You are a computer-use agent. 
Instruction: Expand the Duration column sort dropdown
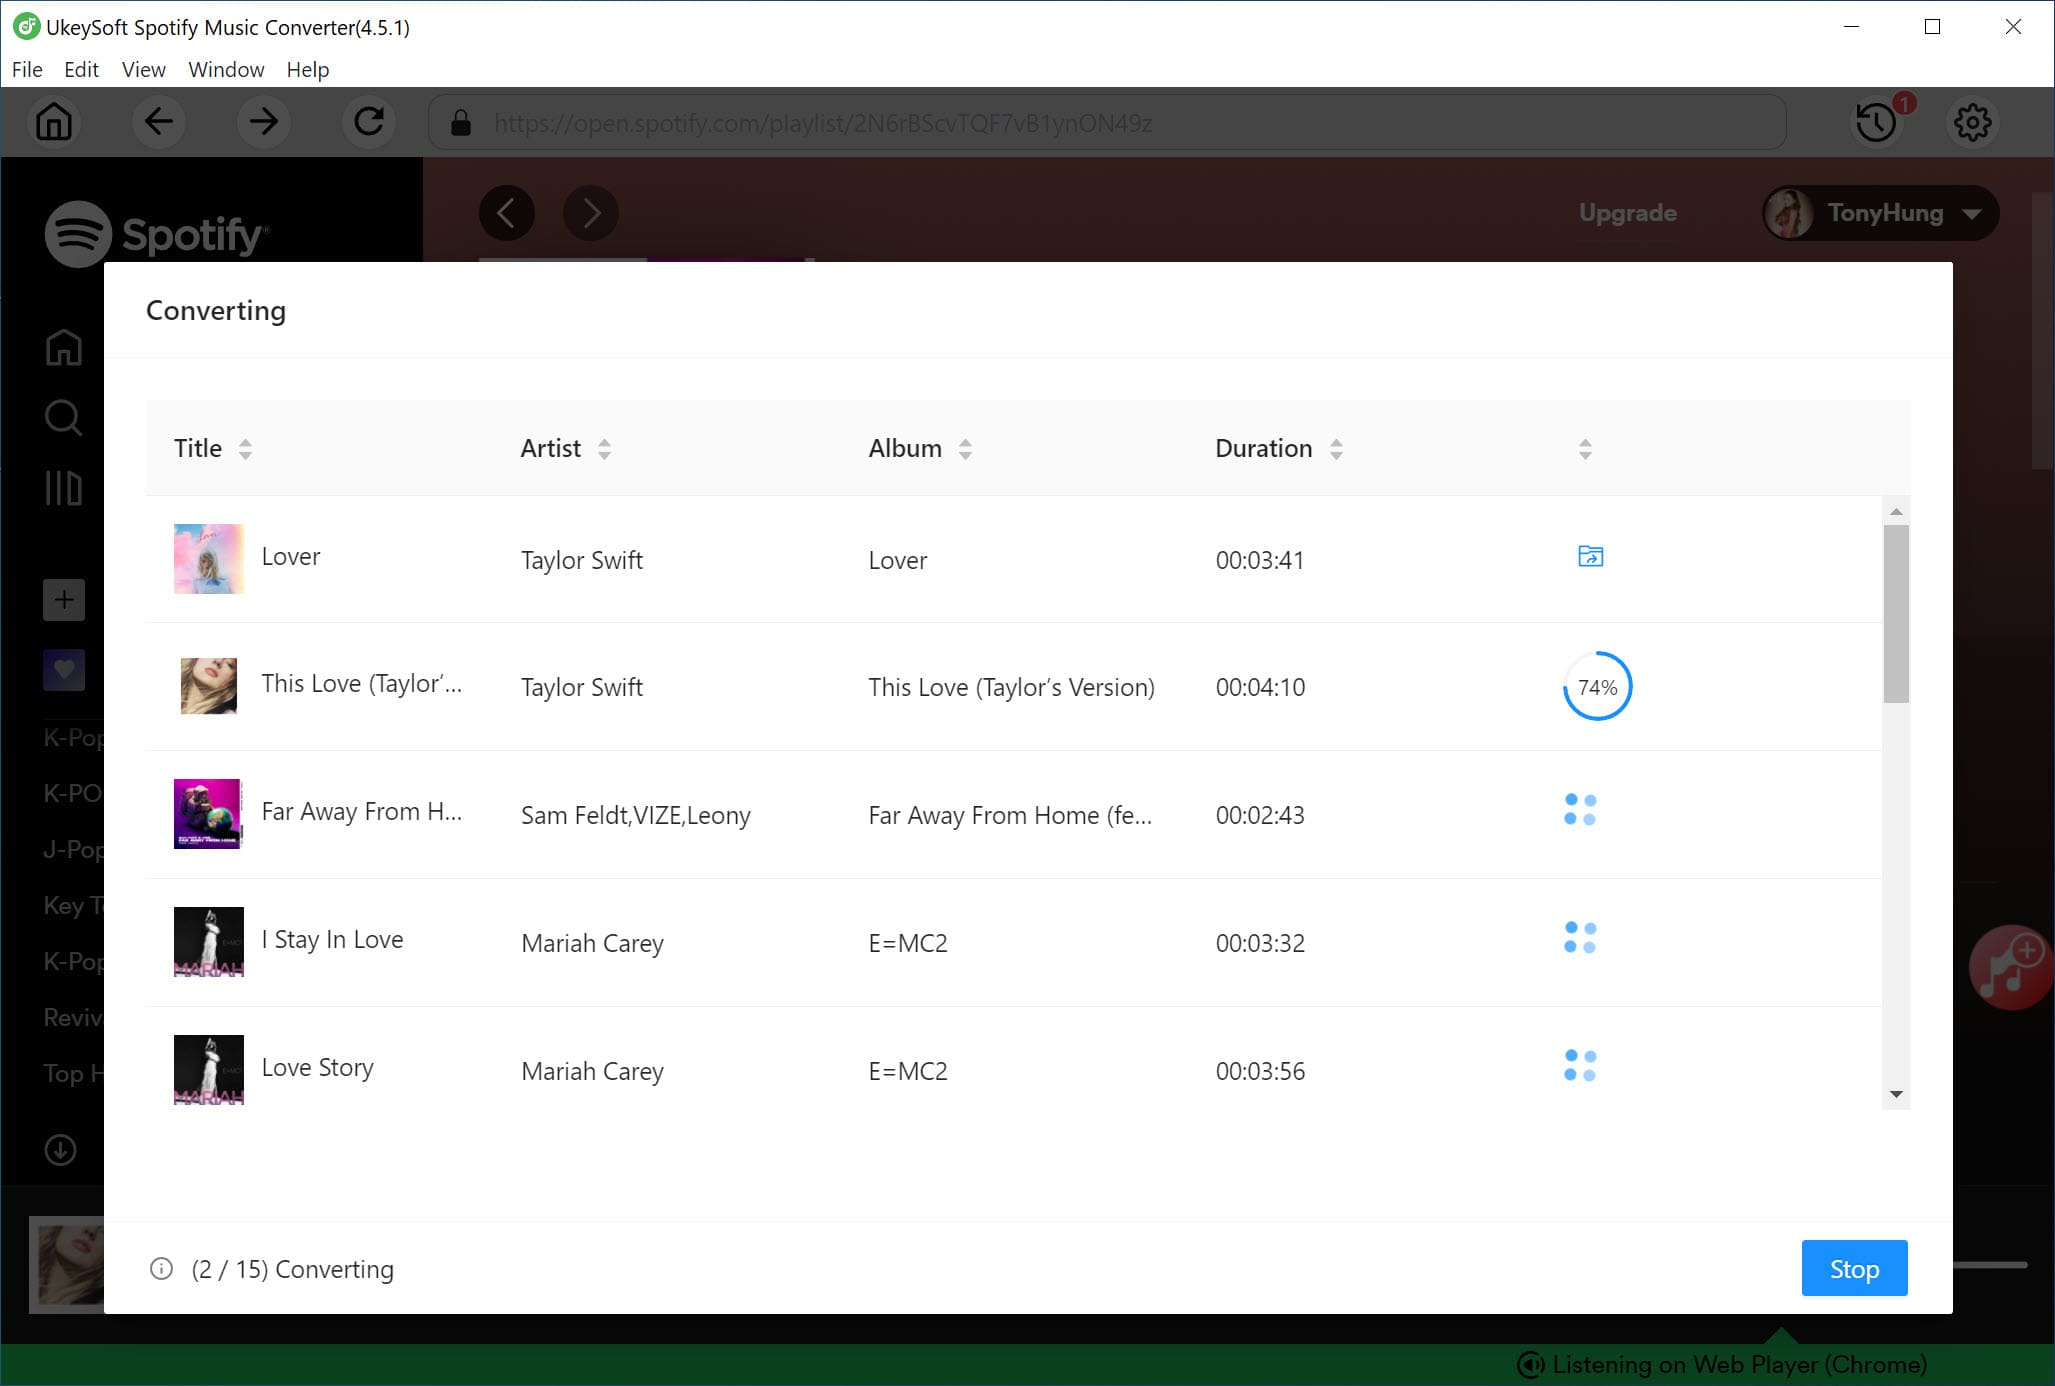pos(1334,449)
